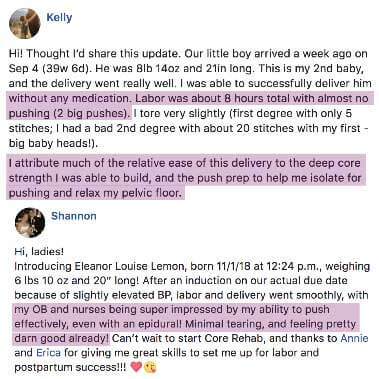Click the Kelly name link
The image size is (379, 379).
click(59, 17)
